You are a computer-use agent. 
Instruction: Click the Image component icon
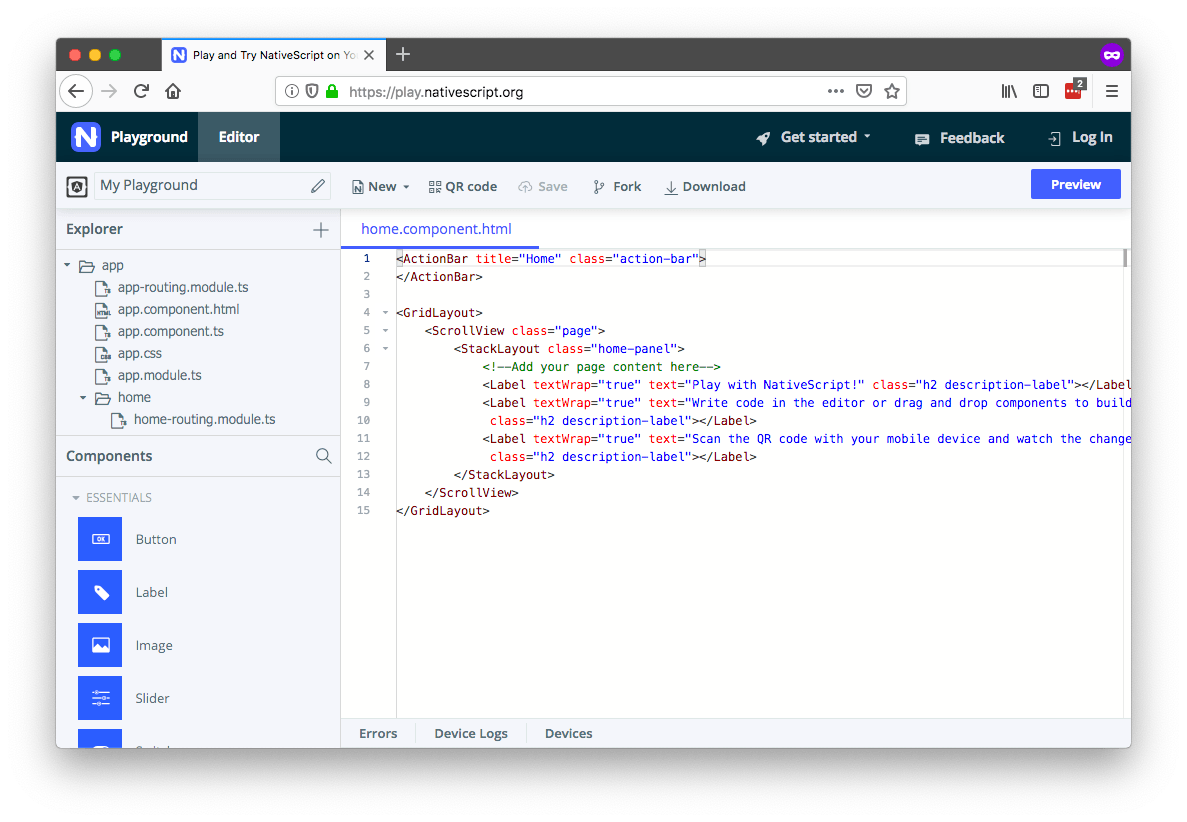click(100, 645)
